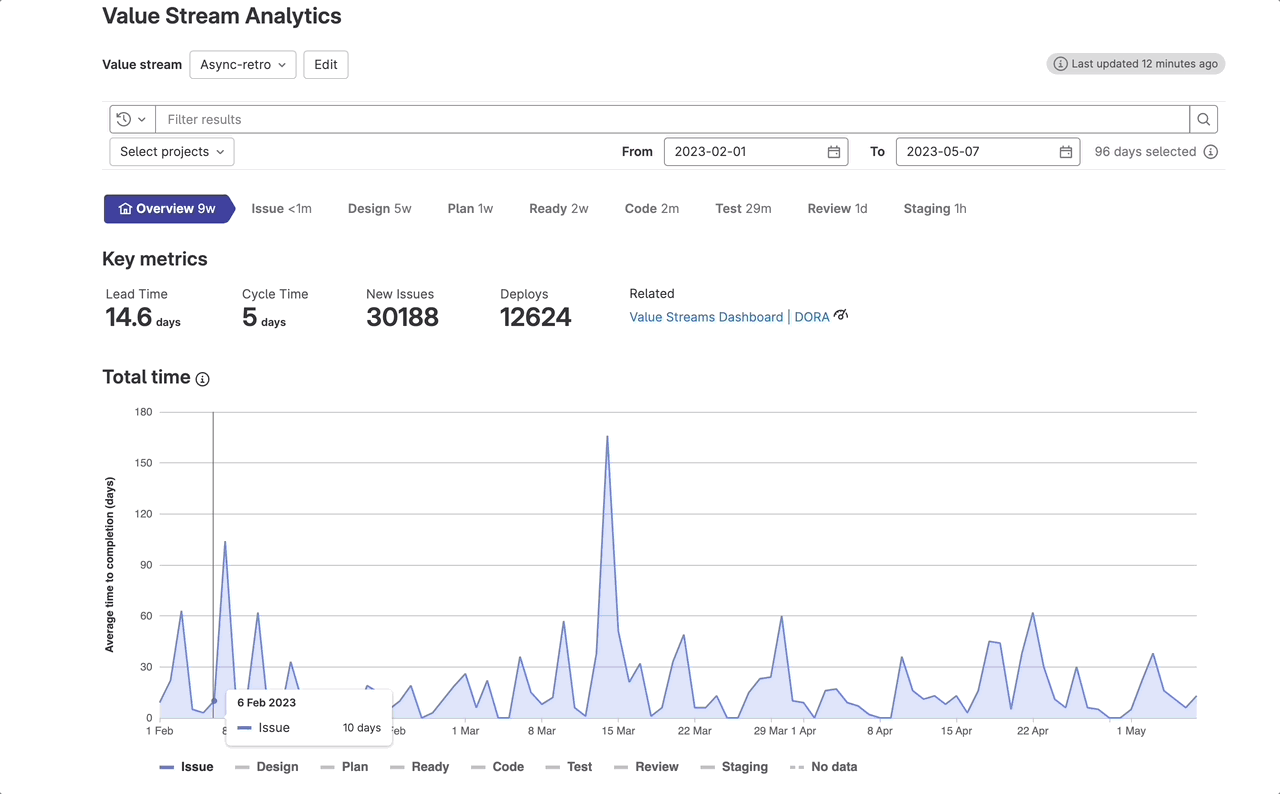Click info icon beside 96 days selected
The width and height of the screenshot is (1280, 794).
coord(1210,152)
